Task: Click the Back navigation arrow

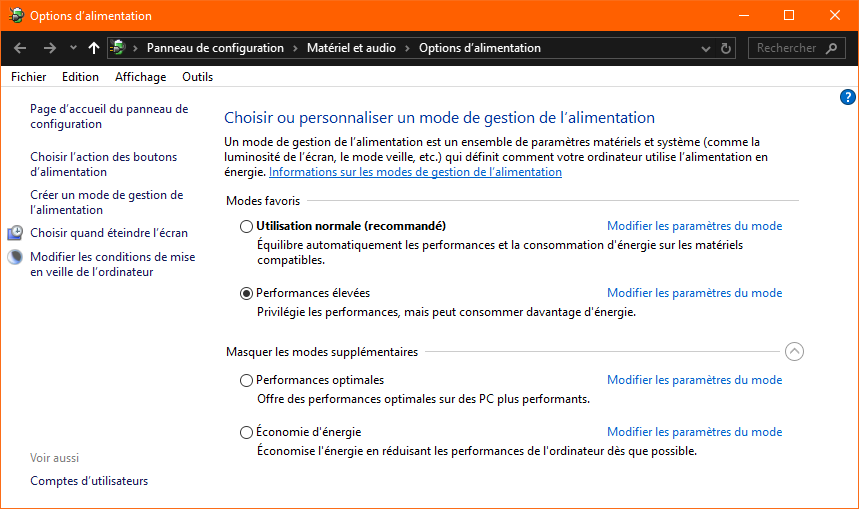Action: [21, 48]
